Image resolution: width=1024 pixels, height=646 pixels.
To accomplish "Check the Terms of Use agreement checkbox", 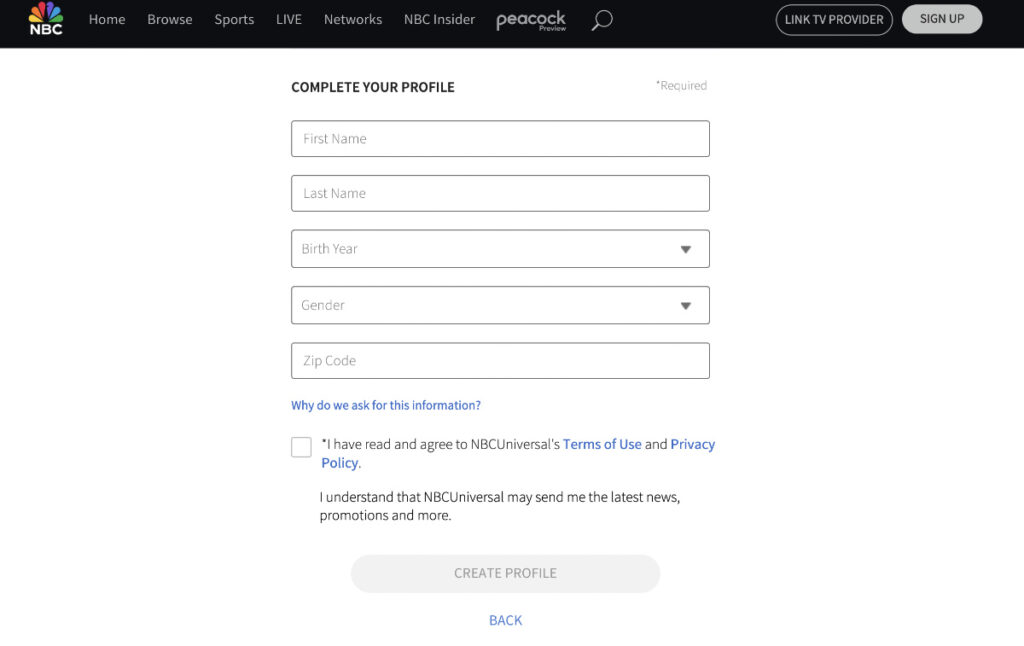I will 301,447.
